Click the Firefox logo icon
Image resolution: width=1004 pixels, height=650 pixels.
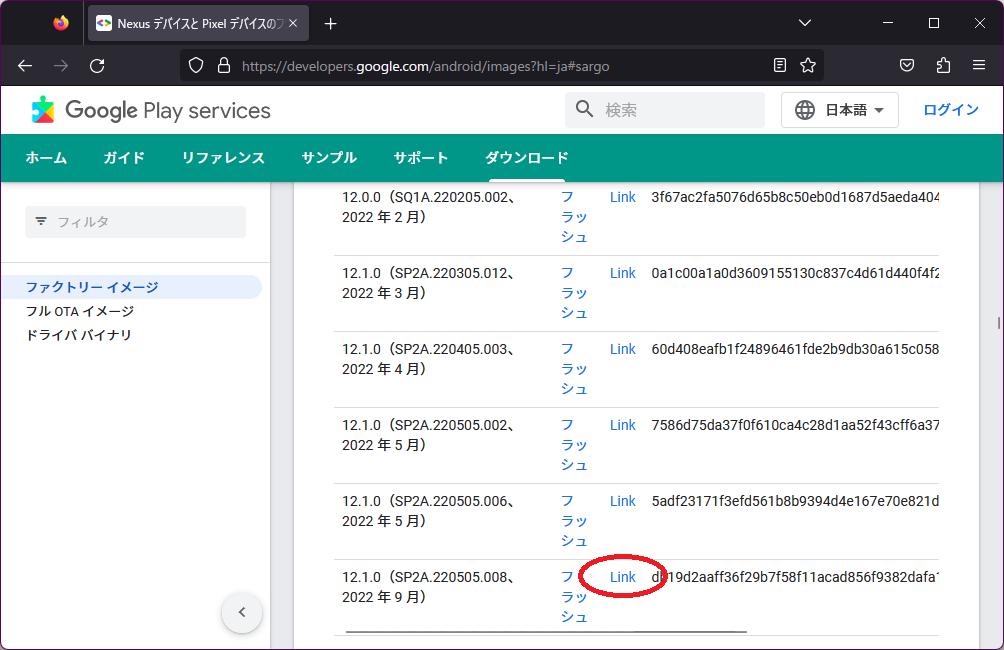point(61,23)
